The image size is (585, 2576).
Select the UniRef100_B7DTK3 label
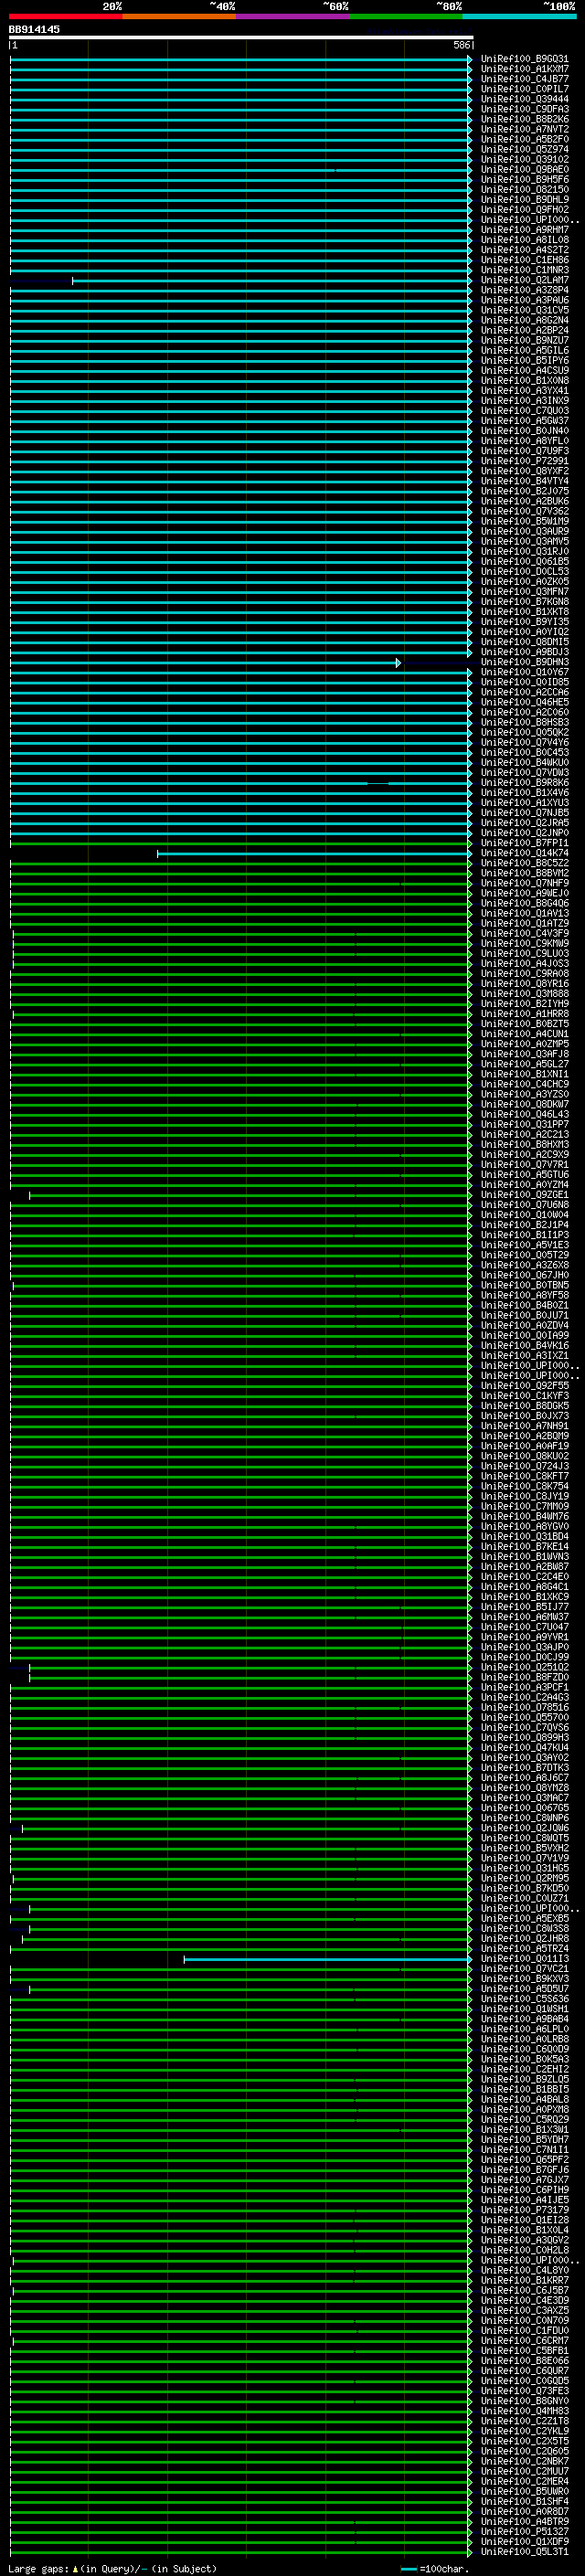[525, 1768]
